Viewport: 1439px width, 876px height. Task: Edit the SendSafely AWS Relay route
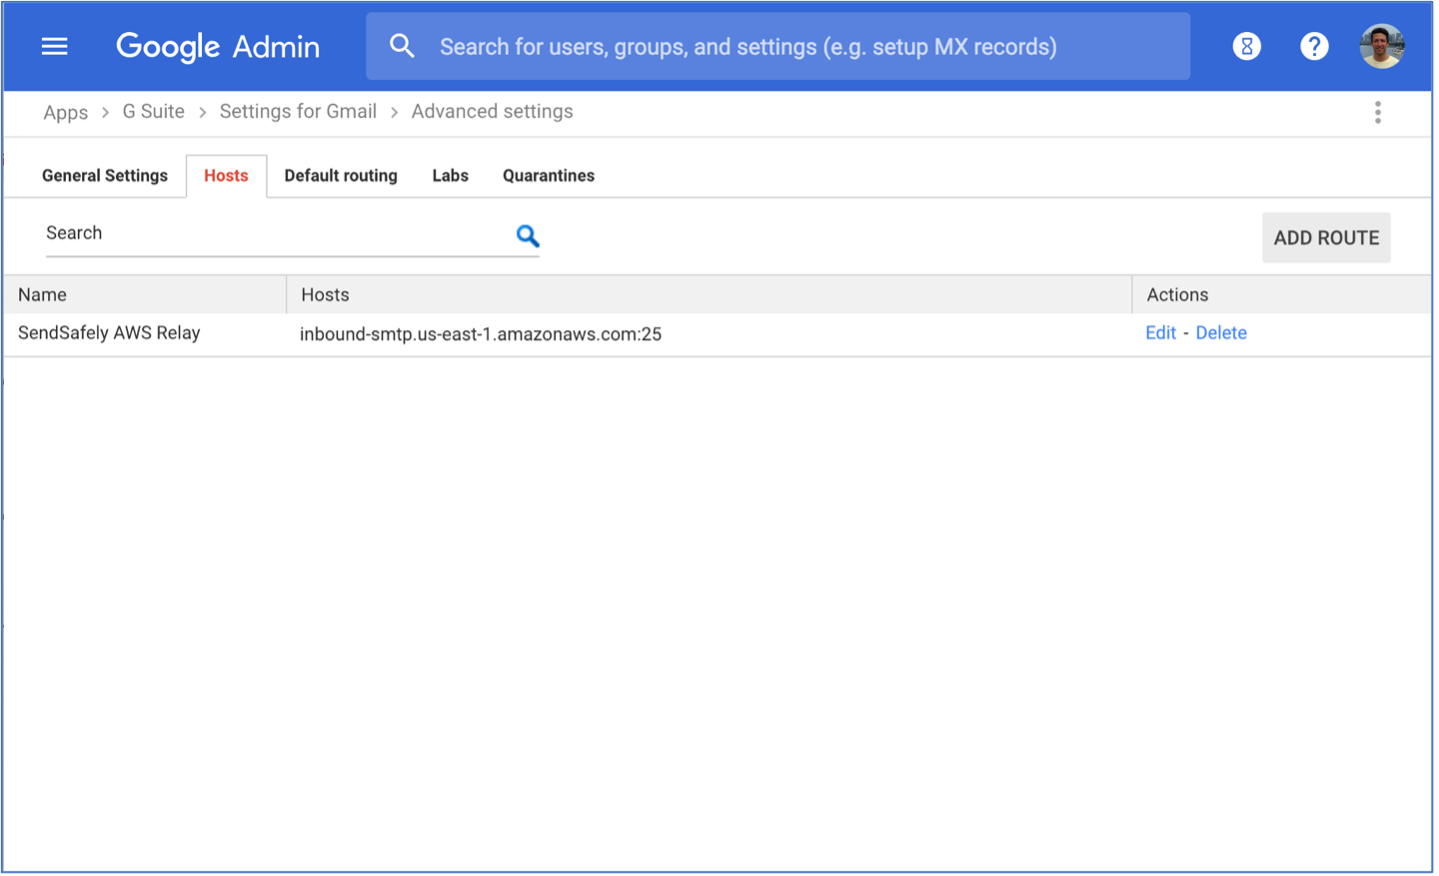tap(1160, 333)
